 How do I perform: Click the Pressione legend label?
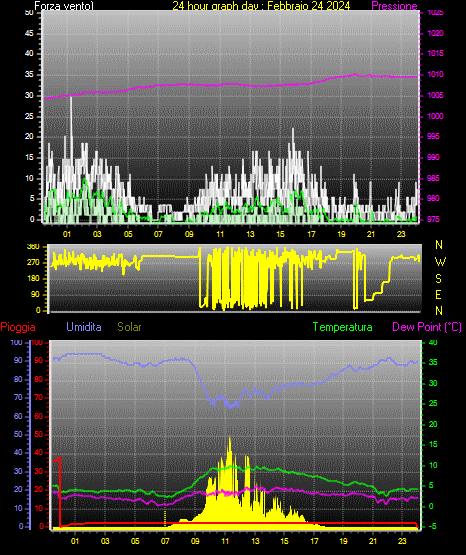[x=394, y=6]
